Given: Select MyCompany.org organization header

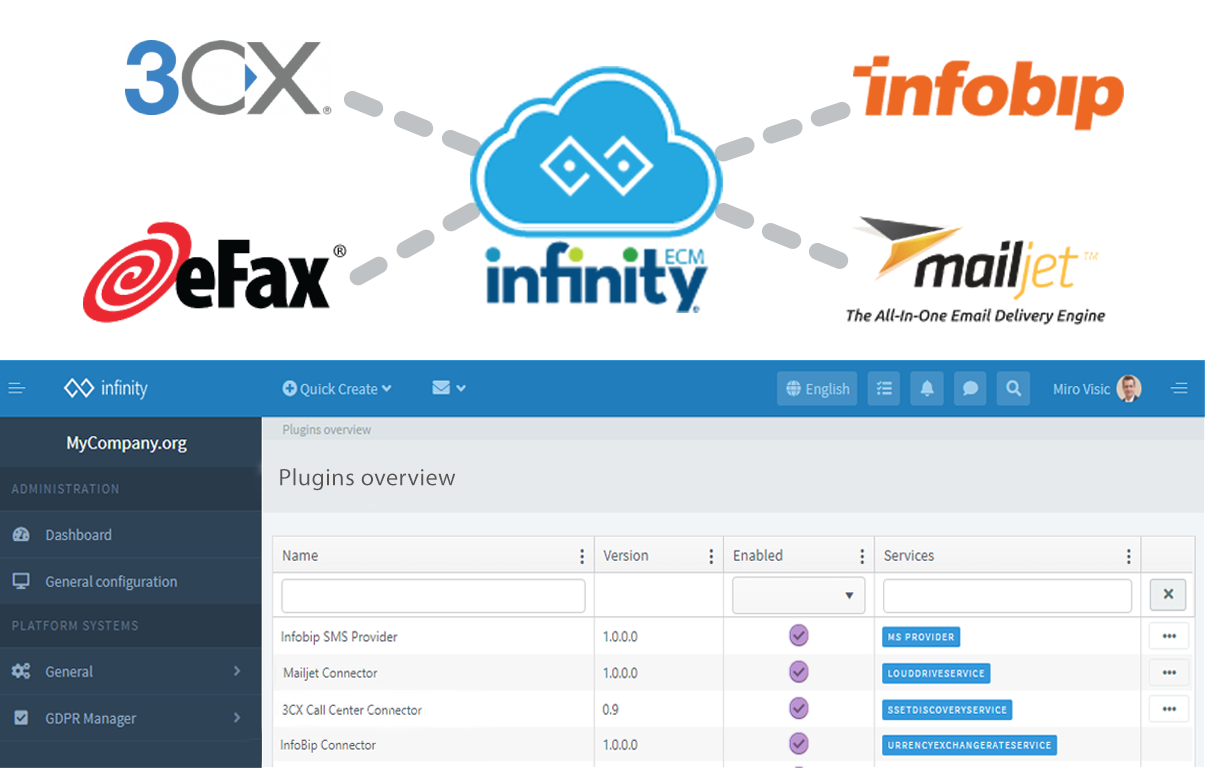Looking at the screenshot, I should pyautogui.click(x=126, y=443).
